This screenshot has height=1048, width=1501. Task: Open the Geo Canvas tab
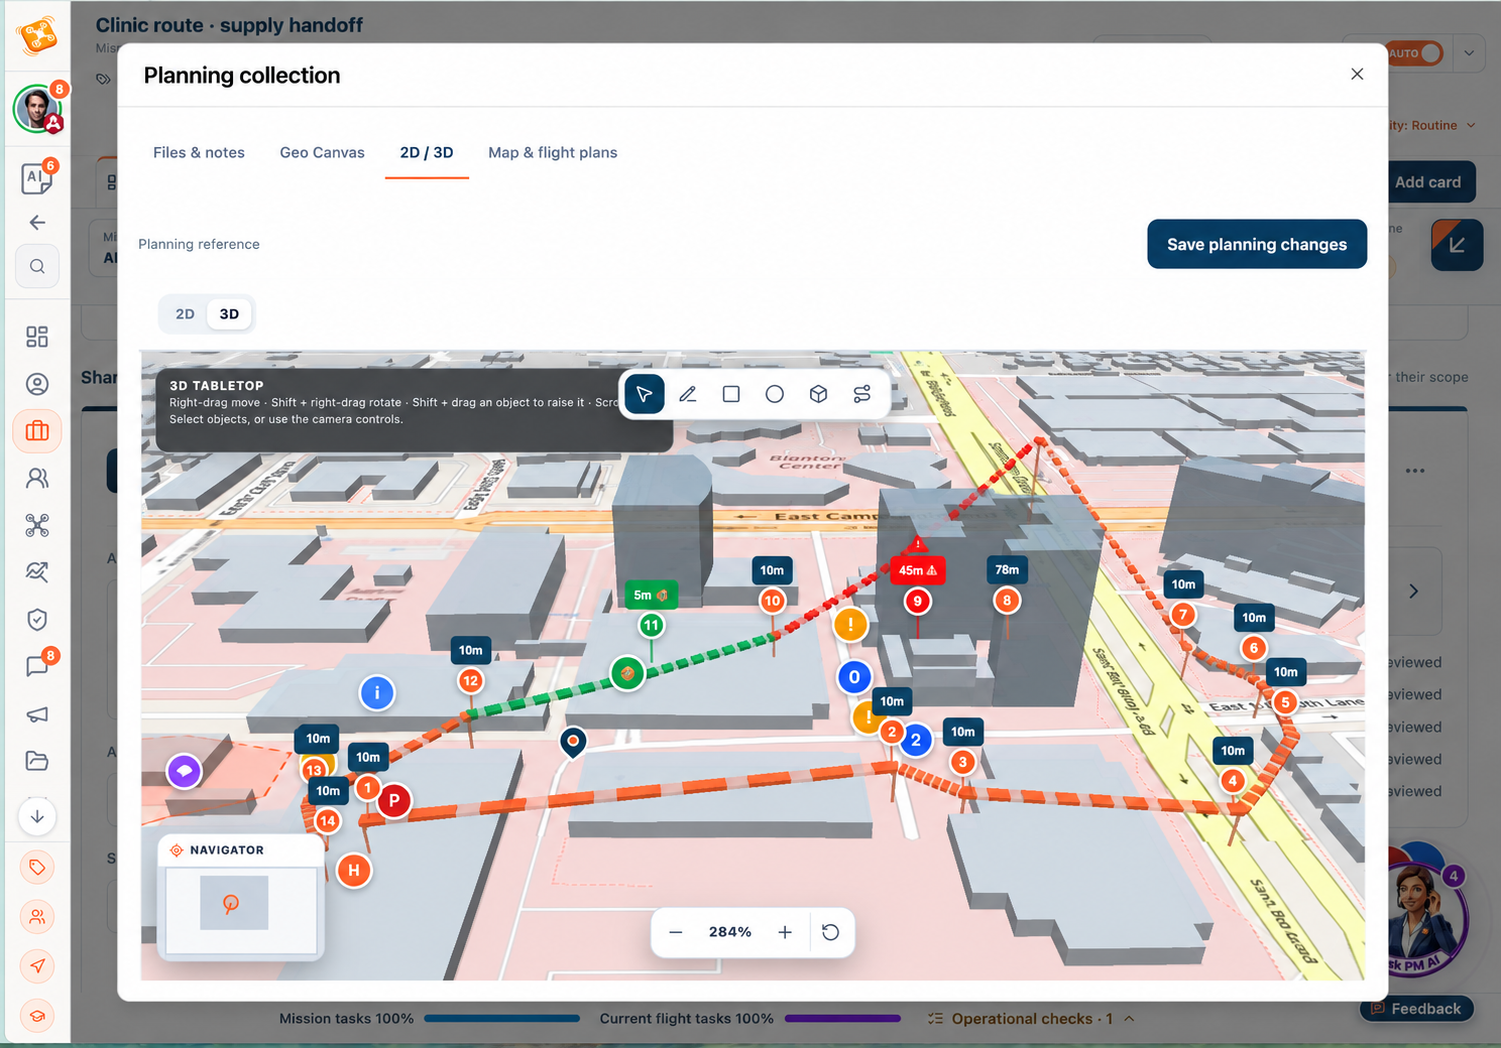[x=322, y=152]
